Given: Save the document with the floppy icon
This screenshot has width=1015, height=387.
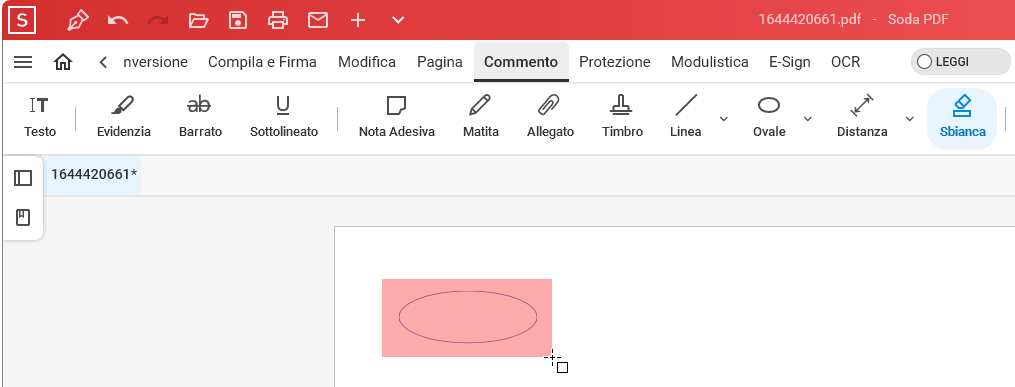Looking at the screenshot, I should pos(238,20).
